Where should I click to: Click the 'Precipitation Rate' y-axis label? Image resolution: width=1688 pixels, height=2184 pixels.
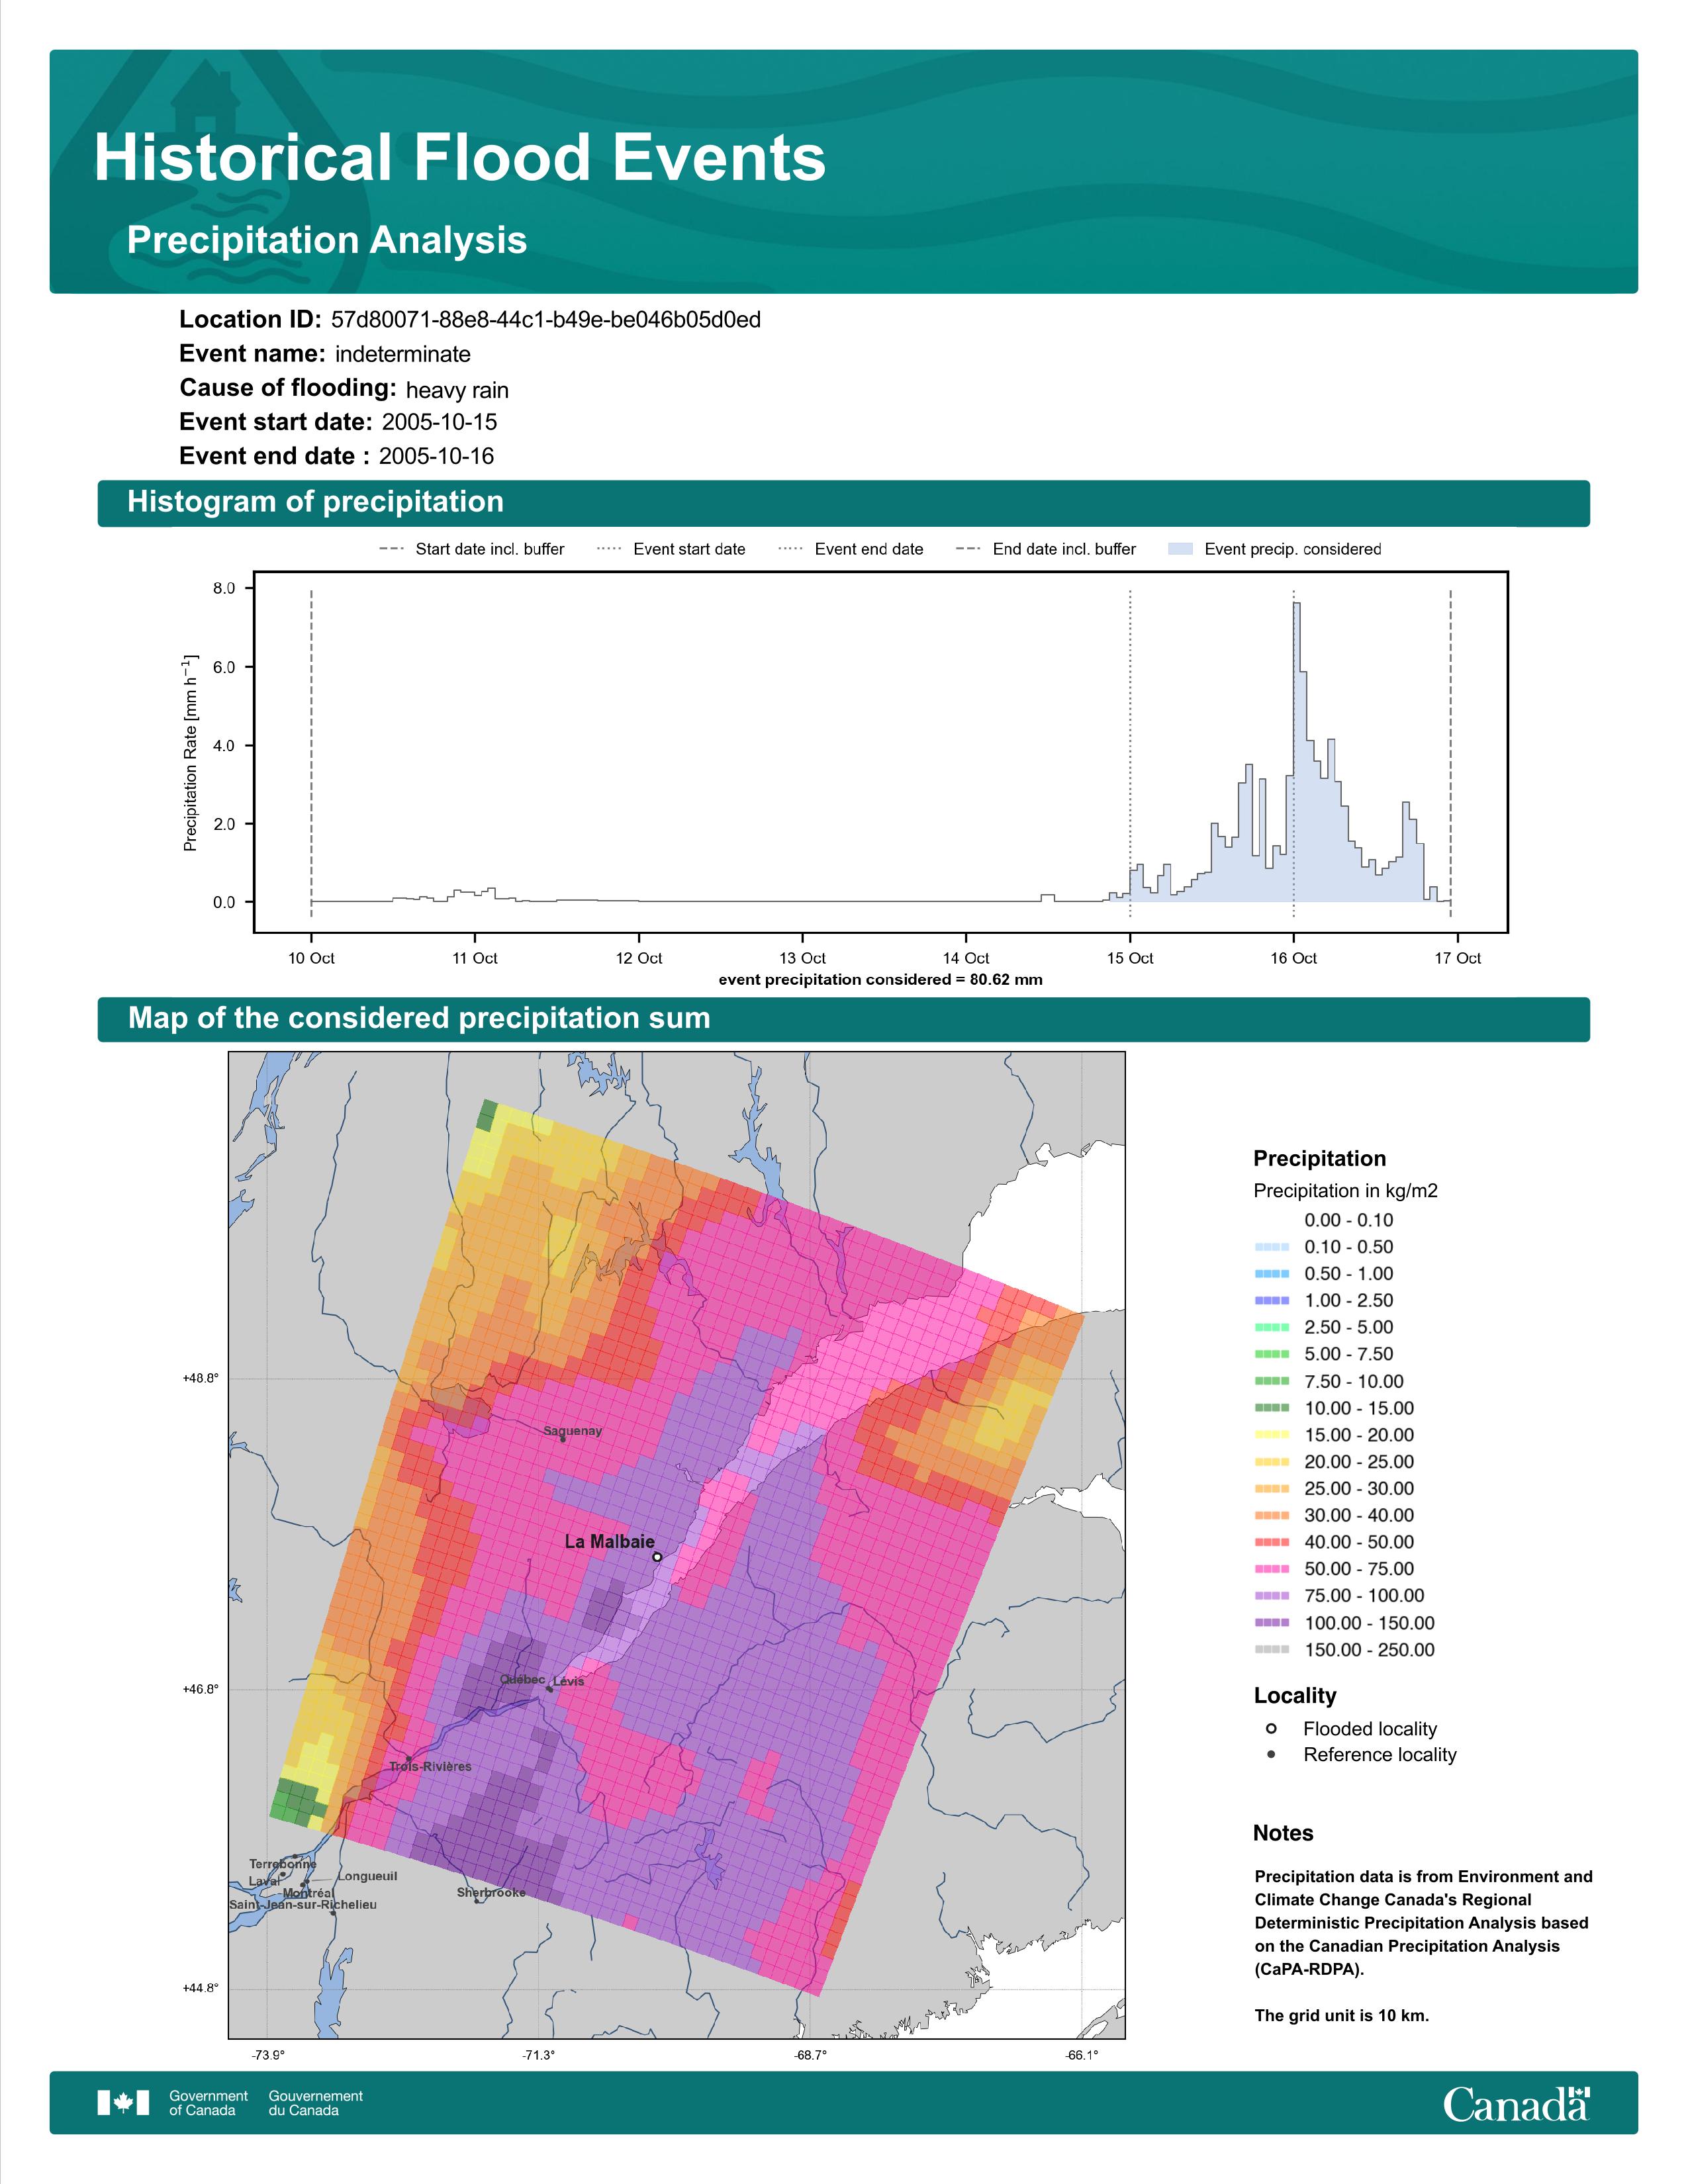191,753
